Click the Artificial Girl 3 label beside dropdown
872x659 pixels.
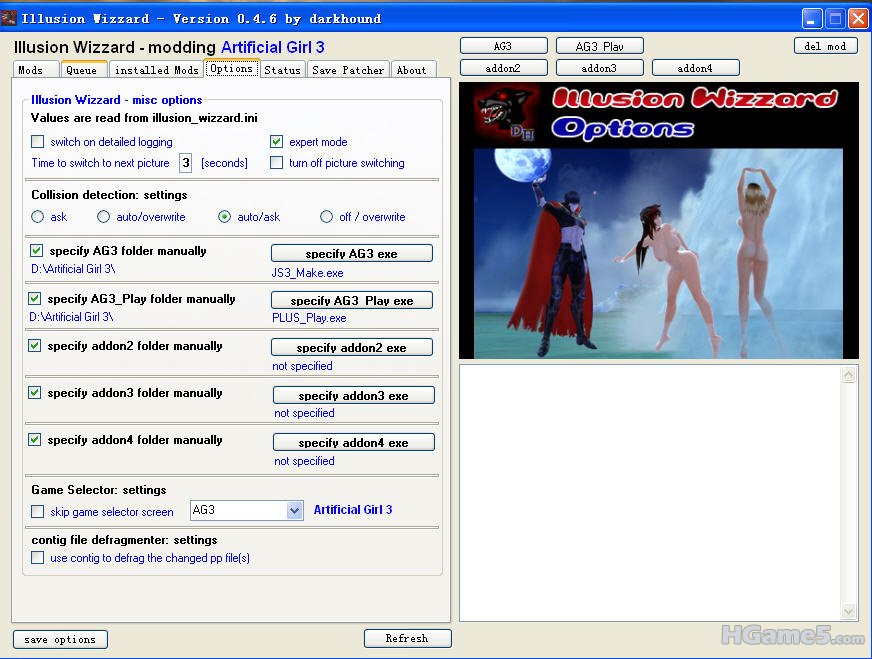[353, 509]
